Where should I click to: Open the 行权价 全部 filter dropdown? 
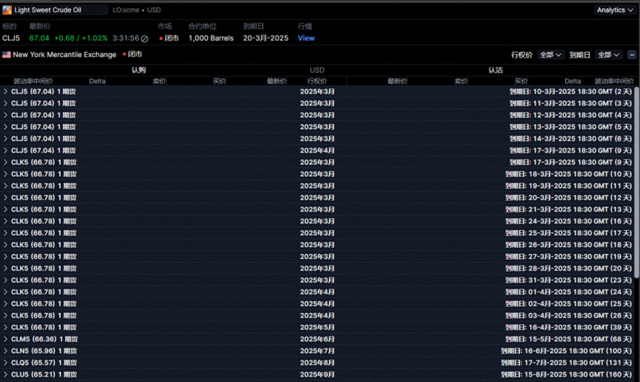click(550, 55)
